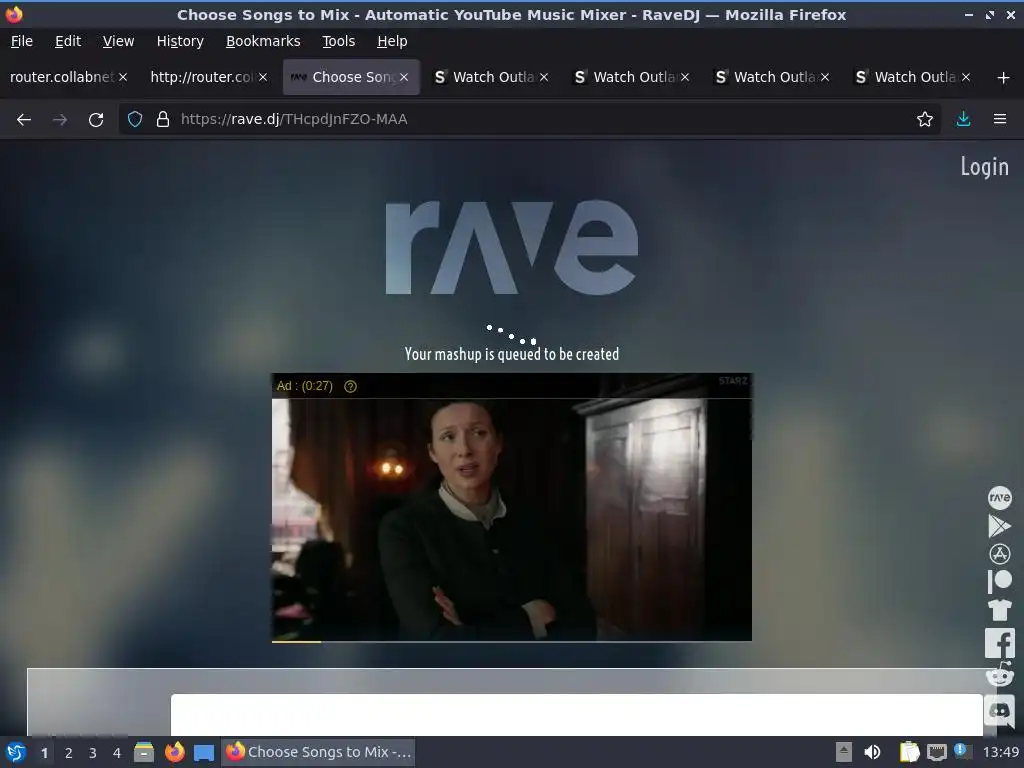Screen dimensions: 1024x768
Task: Open the Firefox hamburger application menu
Action: point(999,119)
